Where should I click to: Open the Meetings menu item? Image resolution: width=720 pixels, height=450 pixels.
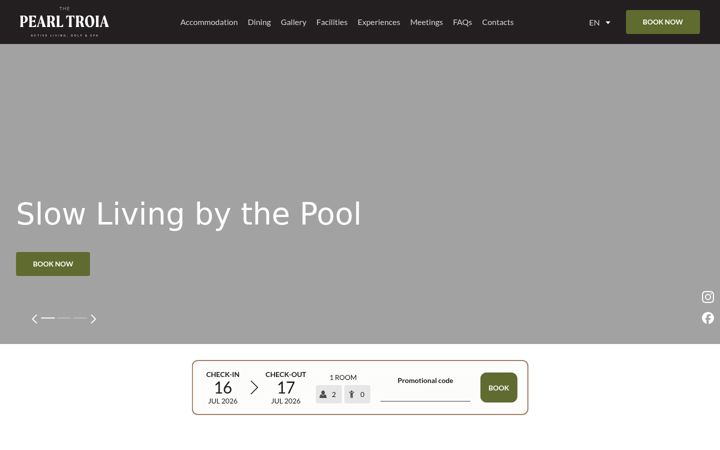click(x=426, y=22)
